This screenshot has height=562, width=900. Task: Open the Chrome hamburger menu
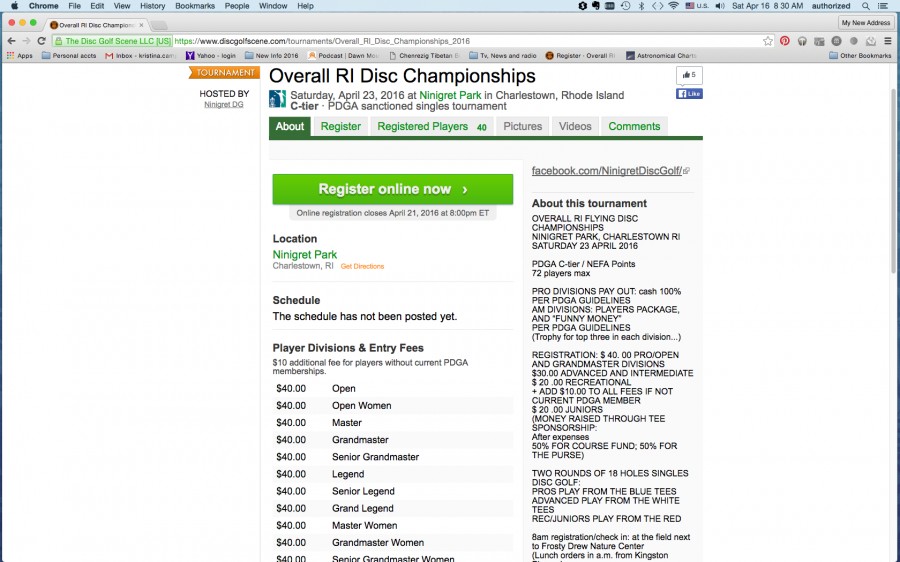[x=888, y=41]
